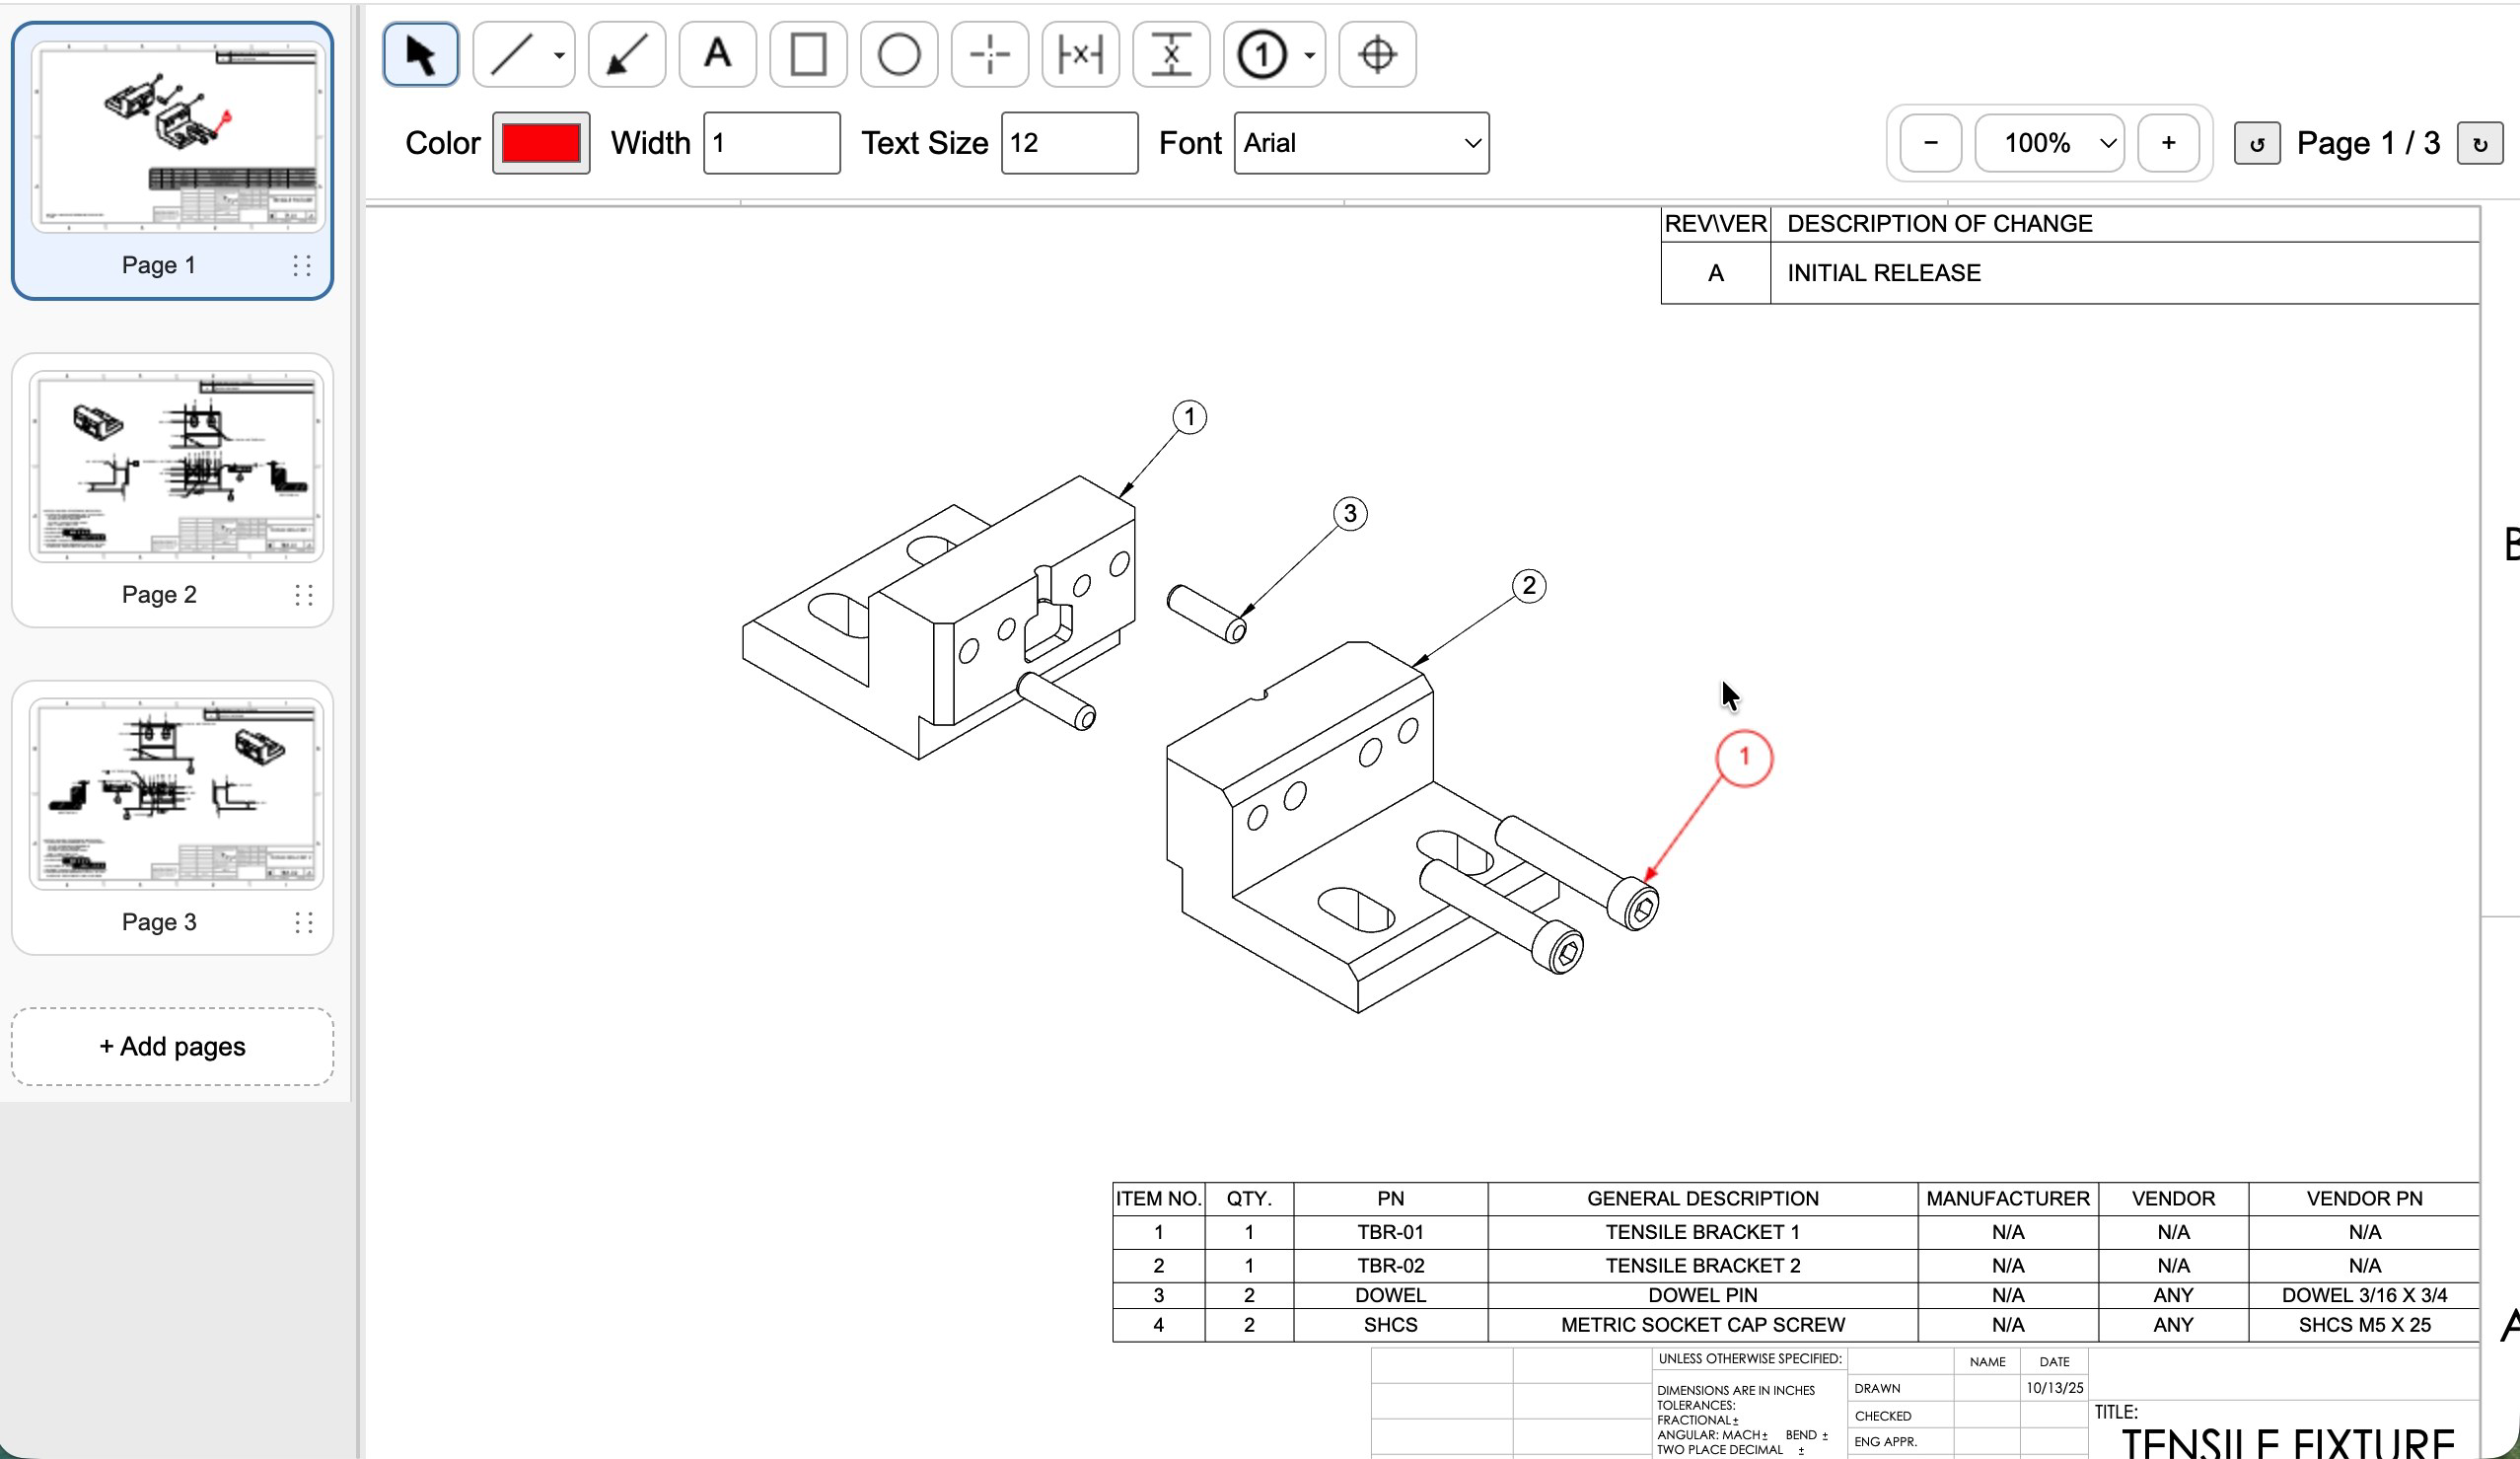Click the rotate counterclockwise button
This screenshot has height=1459, width=2520.
[x=2257, y=142]
